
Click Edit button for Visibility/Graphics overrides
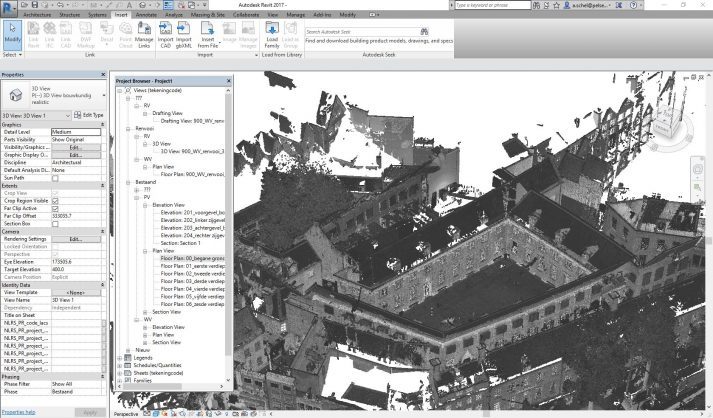(76, 147)
